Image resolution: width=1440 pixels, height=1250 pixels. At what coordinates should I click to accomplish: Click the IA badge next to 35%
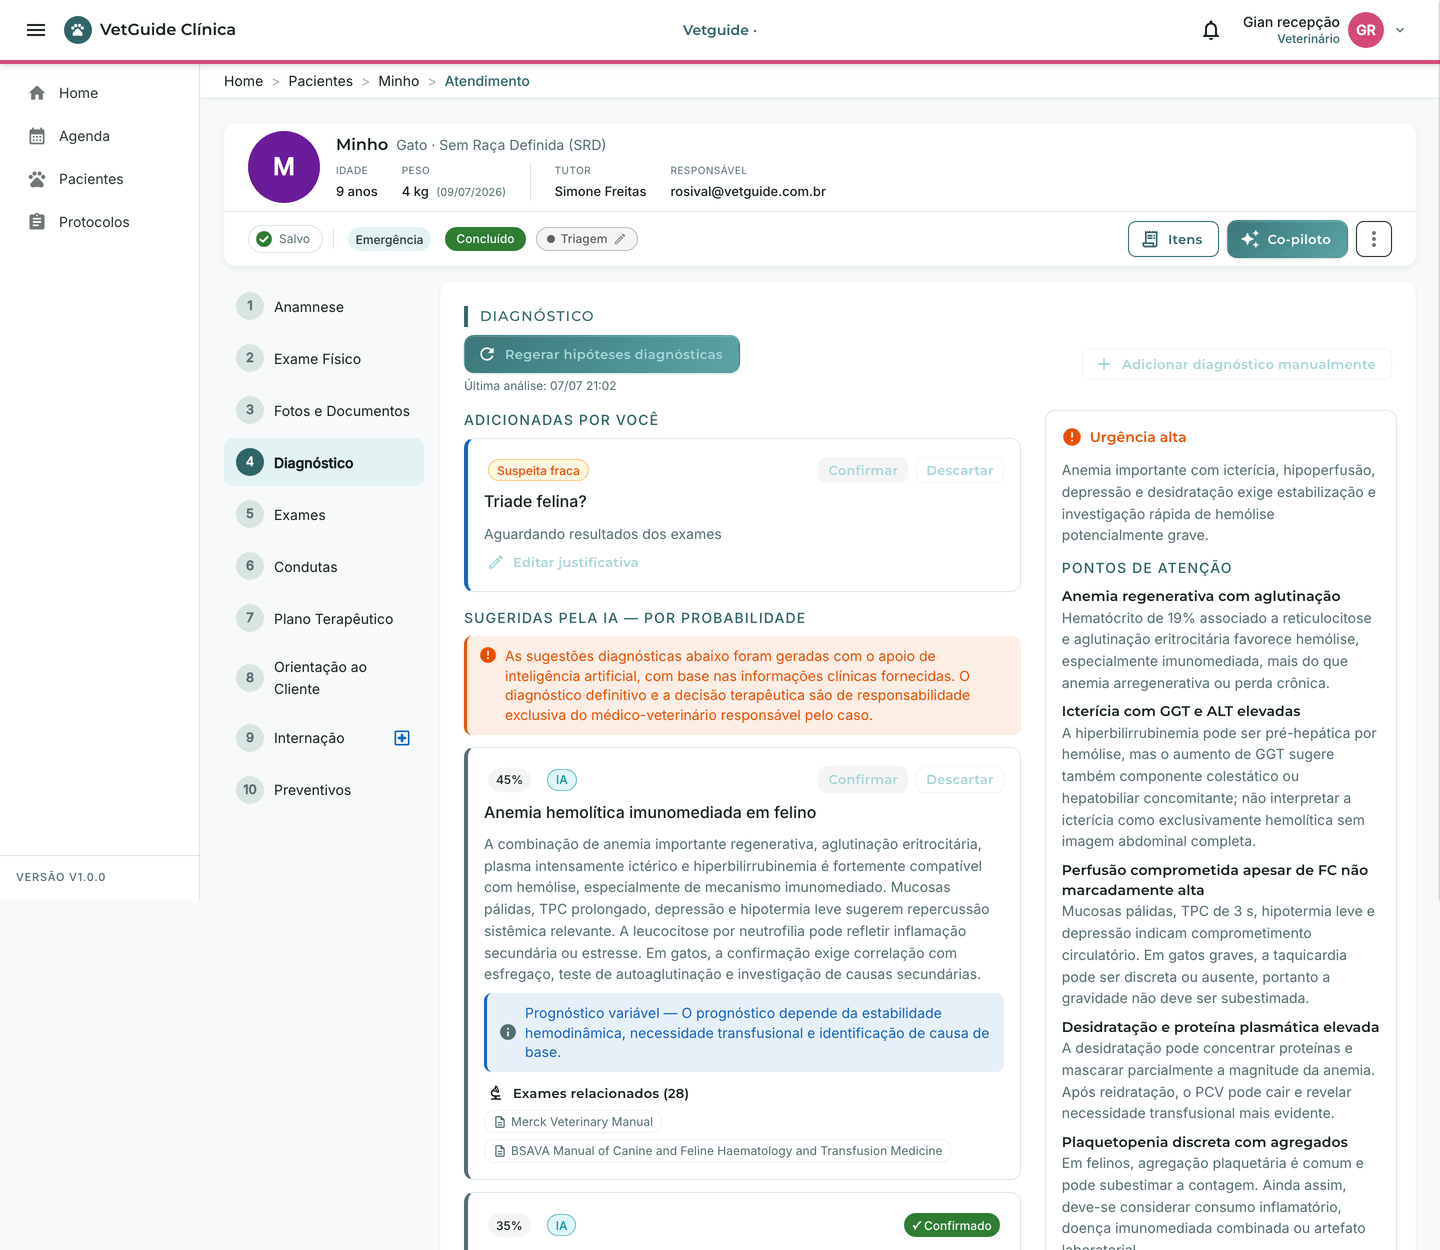click(562, 1226)
